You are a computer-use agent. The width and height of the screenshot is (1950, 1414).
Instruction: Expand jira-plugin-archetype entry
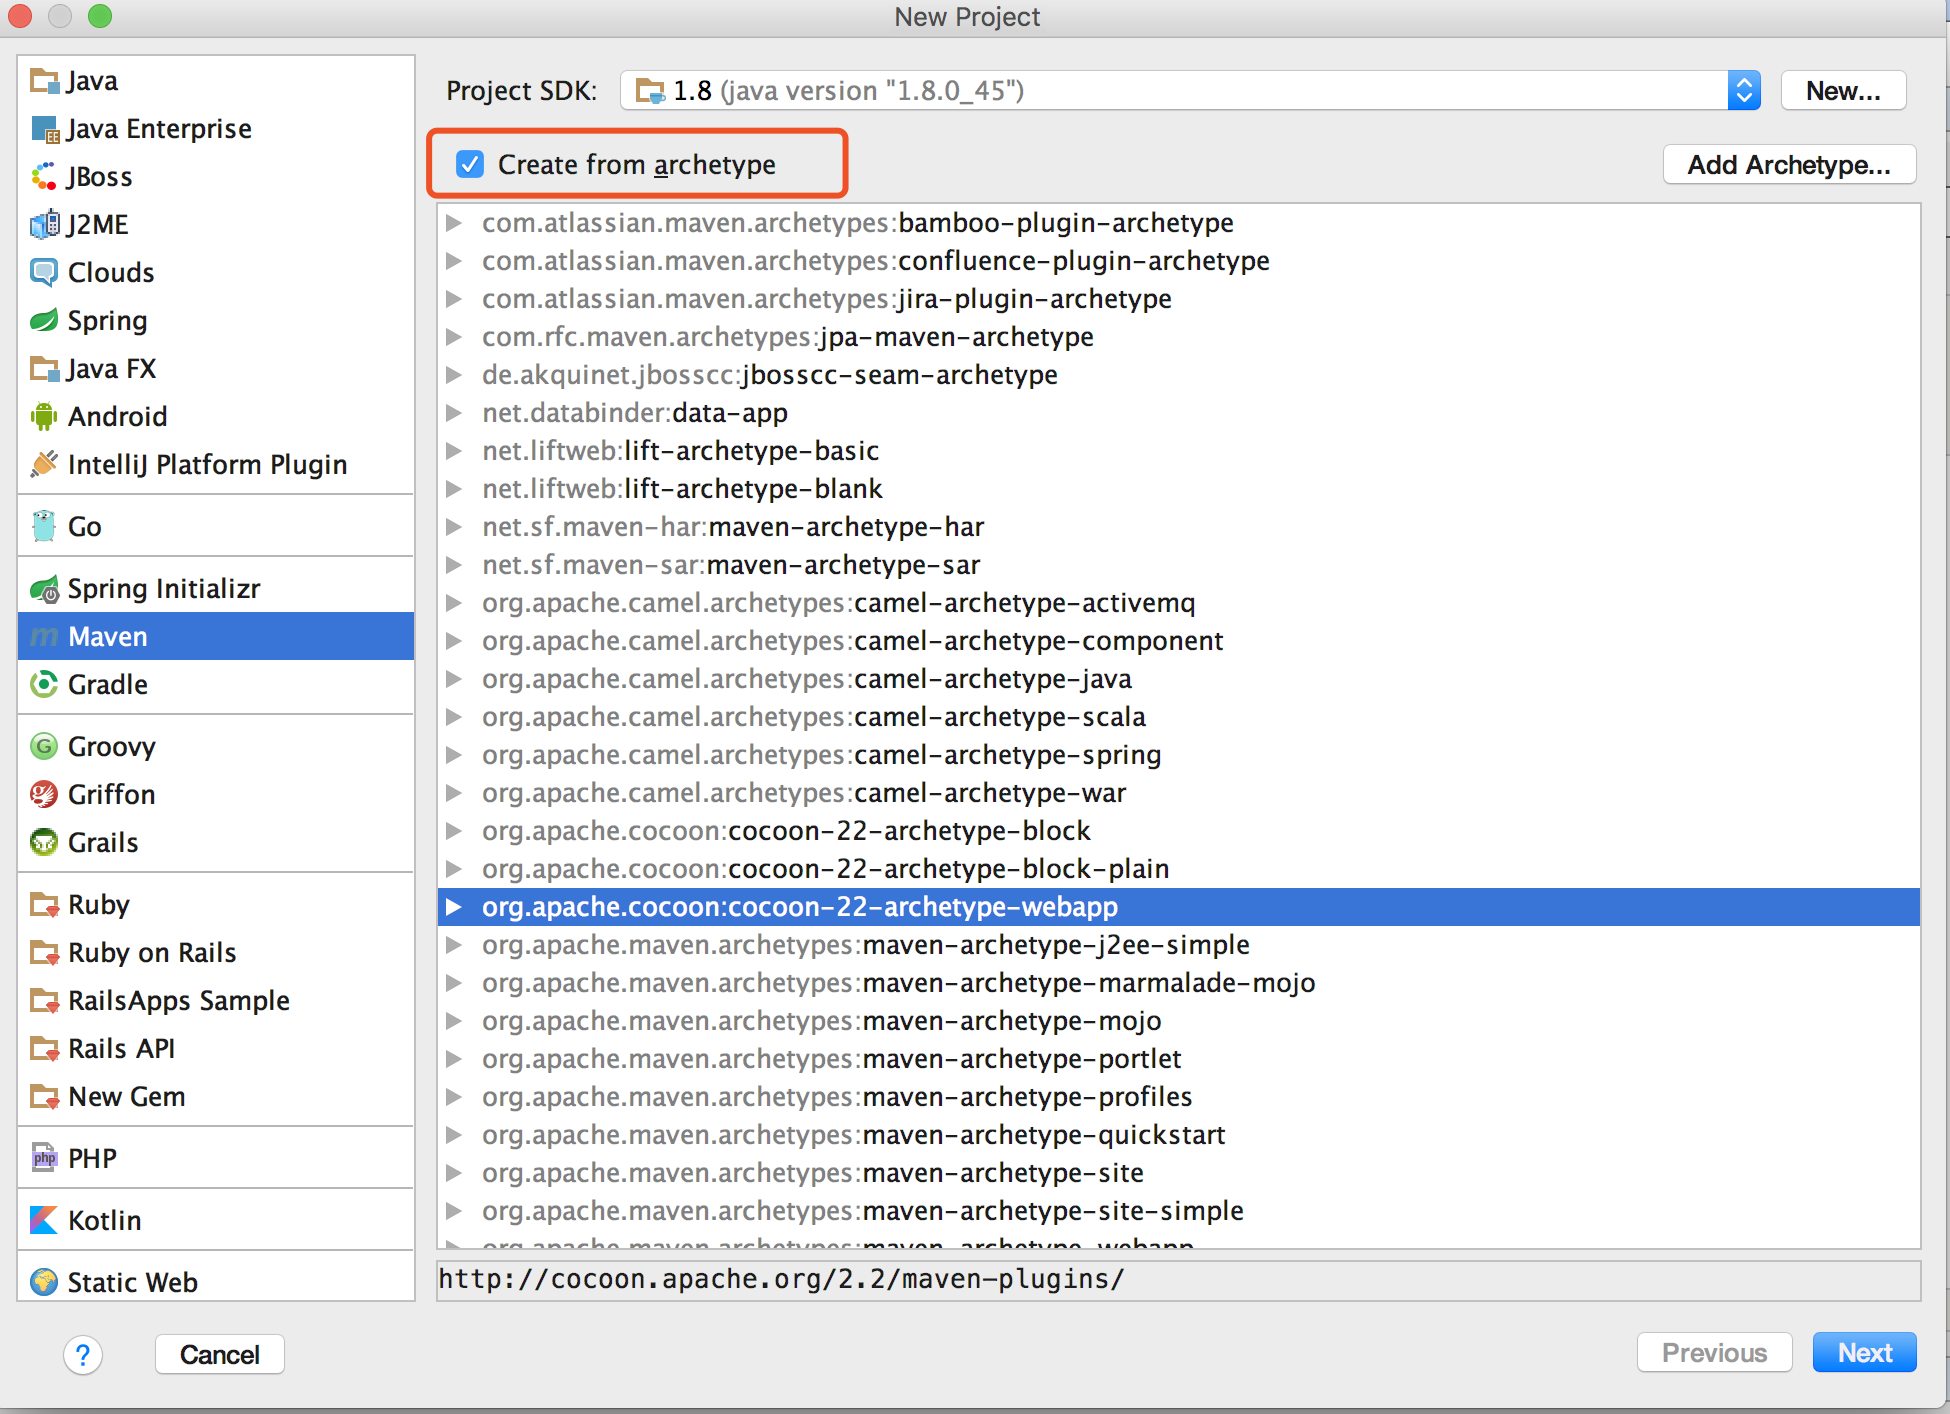point(454,298)
